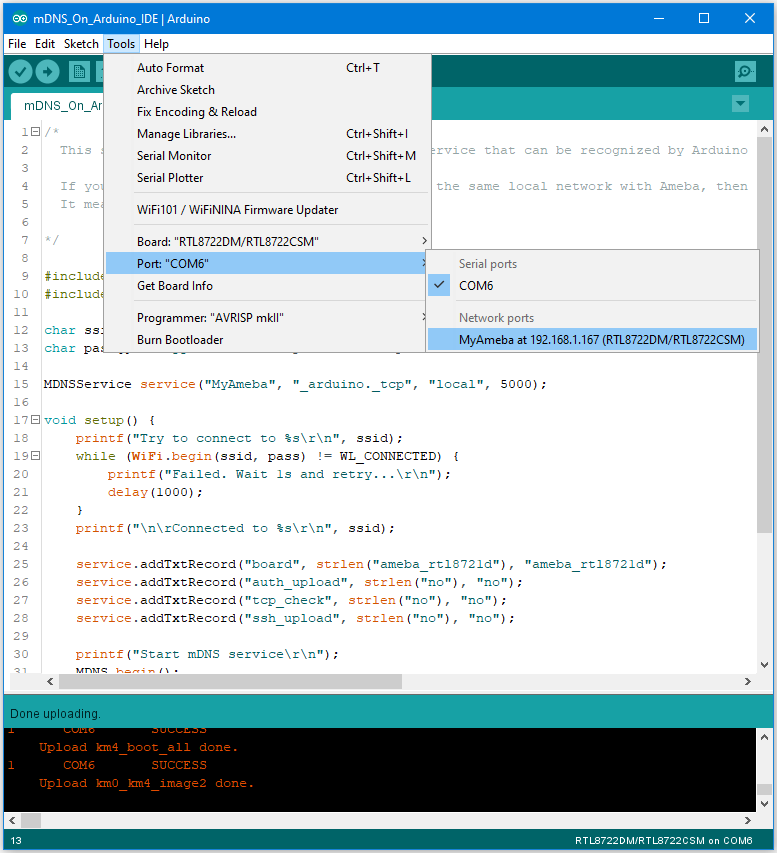This screenshot has width=777, height=853.
Task: Close the Tools menu via its header
Action: click(x=121, y=44)
